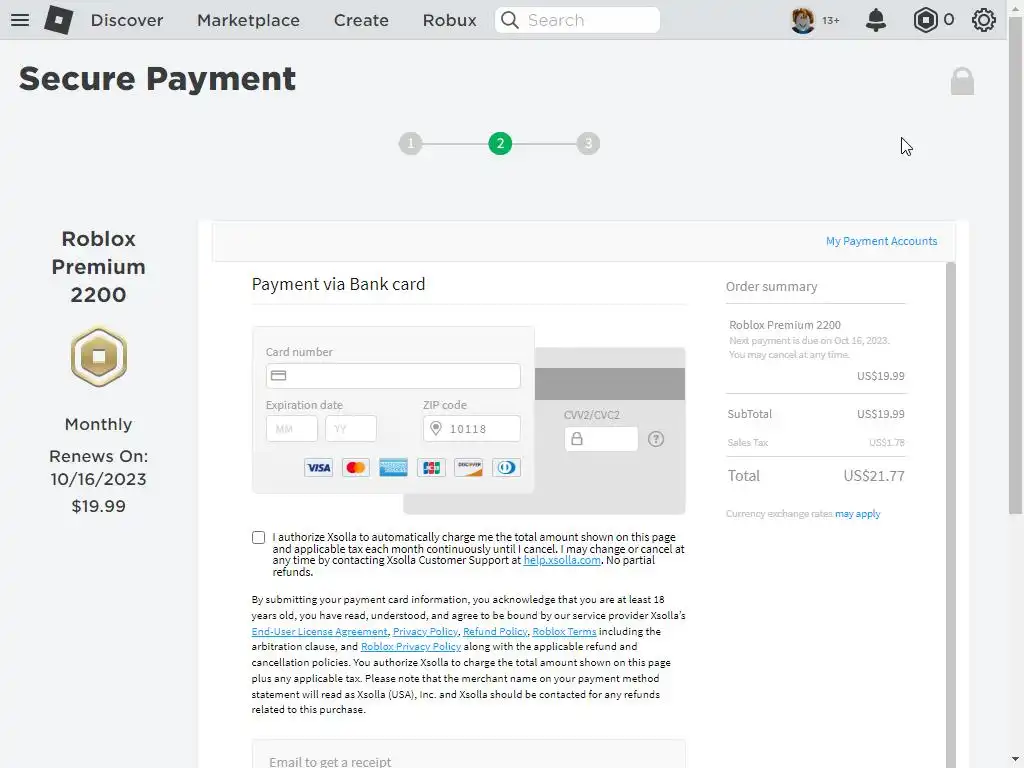Click the American Express logo
Screen dimensions: 1024x768
point(393,468)
